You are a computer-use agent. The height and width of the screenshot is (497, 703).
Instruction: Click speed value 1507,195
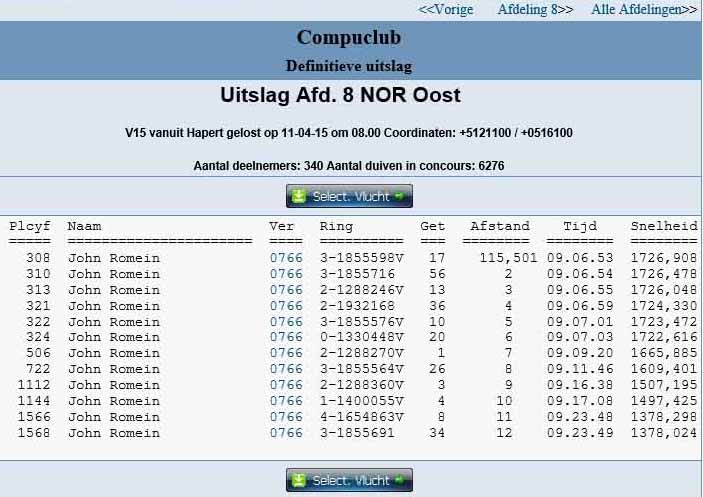[664, 385]
